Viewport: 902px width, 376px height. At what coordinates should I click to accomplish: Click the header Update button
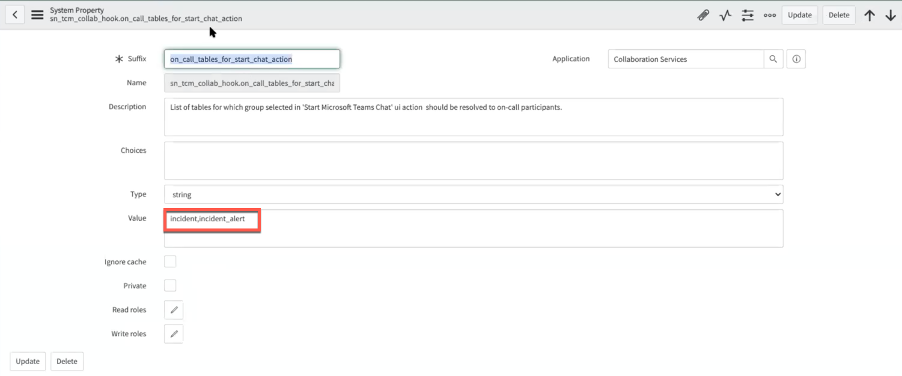800,16
